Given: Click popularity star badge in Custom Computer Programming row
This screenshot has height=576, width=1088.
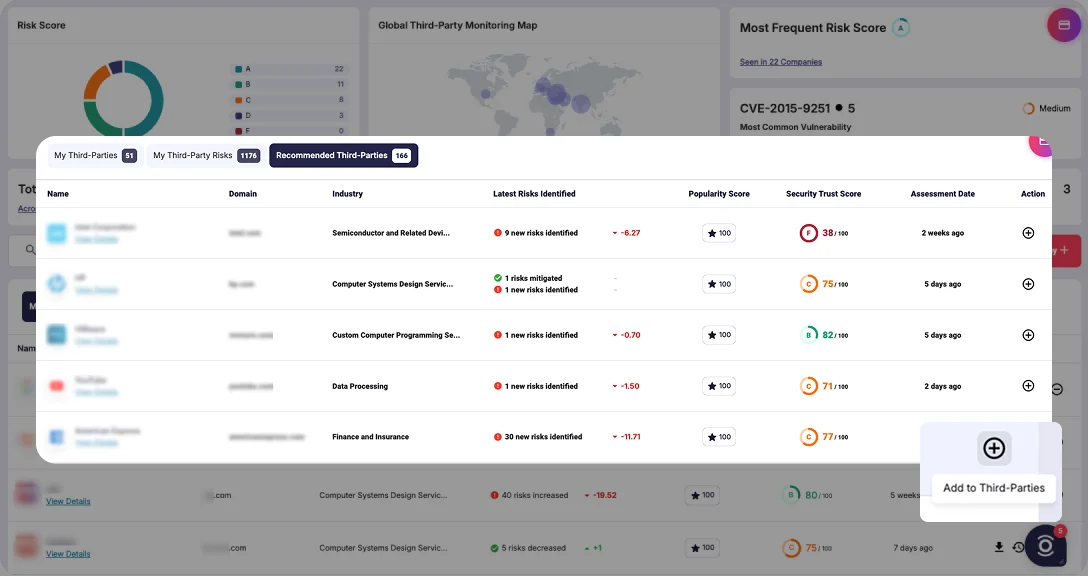Looking at the screenshot, I should pos(719,335).
